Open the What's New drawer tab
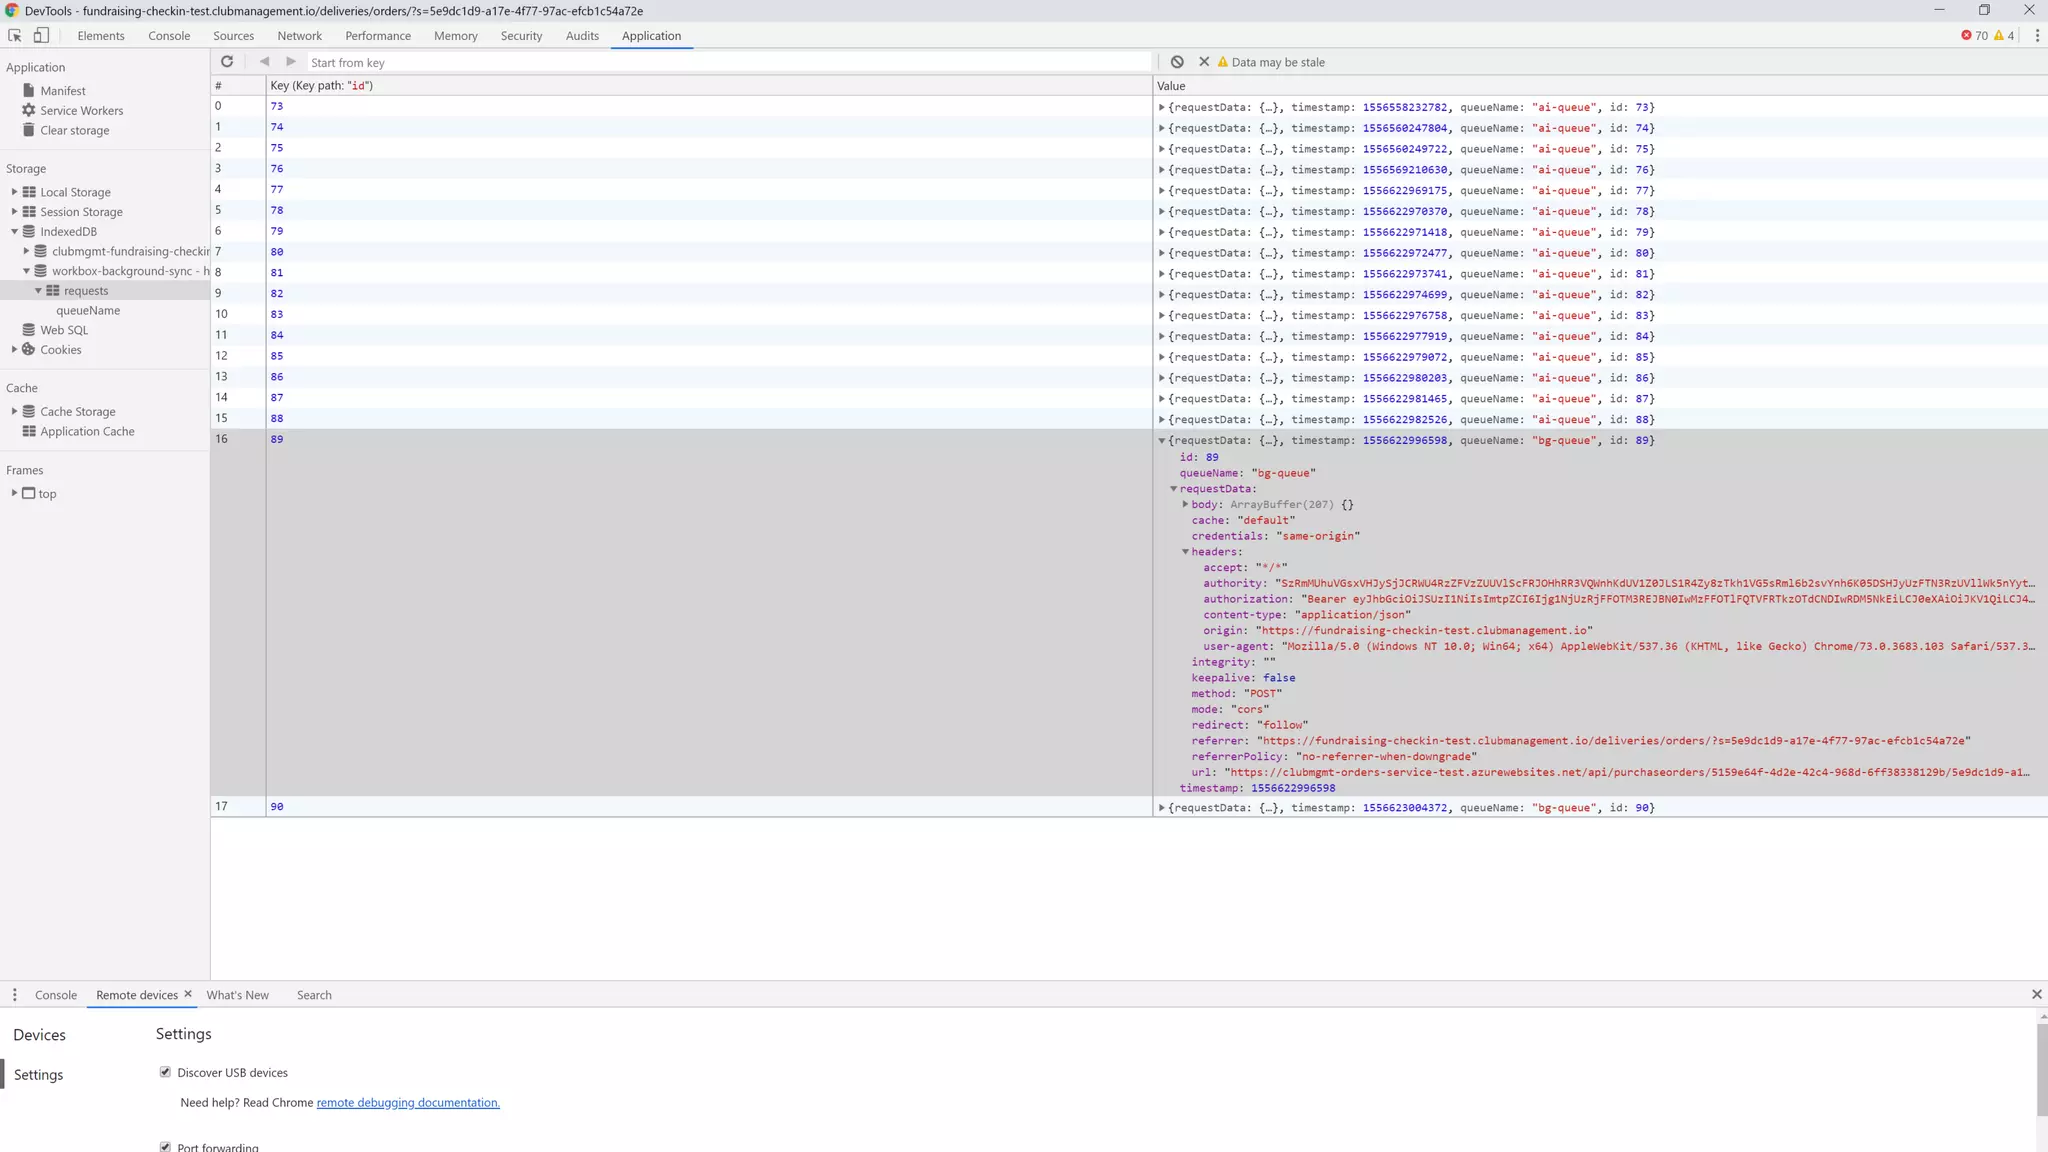Screen dimensions: 2048x1152 click(x=237, y=995)
